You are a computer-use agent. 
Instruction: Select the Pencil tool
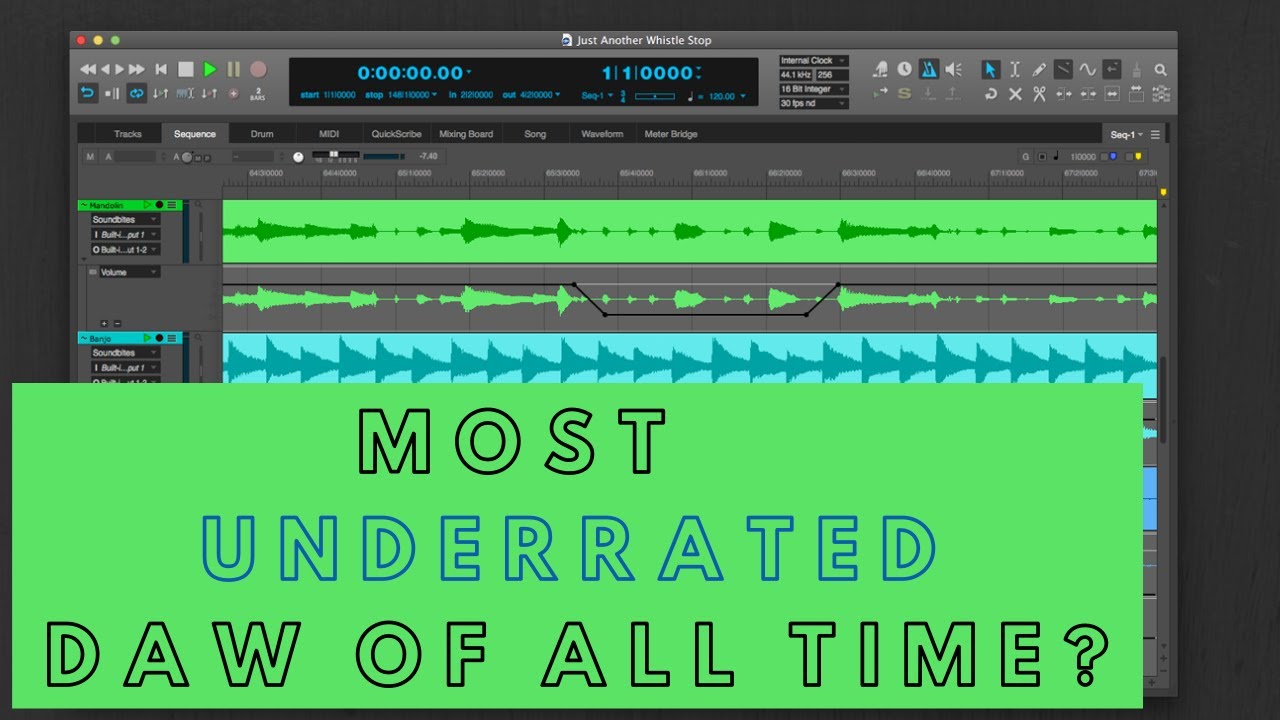pyautogui.click(x=1039, y=69)
